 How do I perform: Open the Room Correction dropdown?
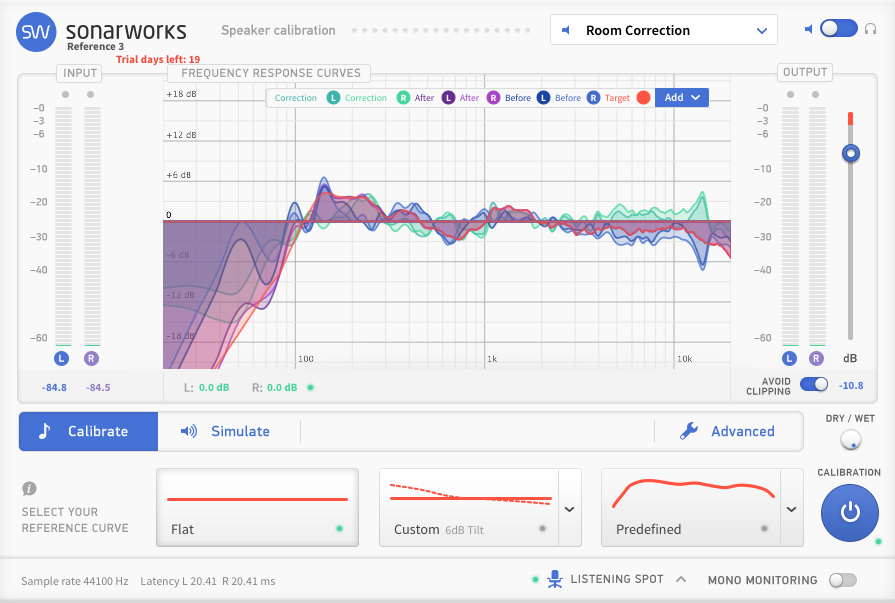pyautogui.click(x=663, y=30)
